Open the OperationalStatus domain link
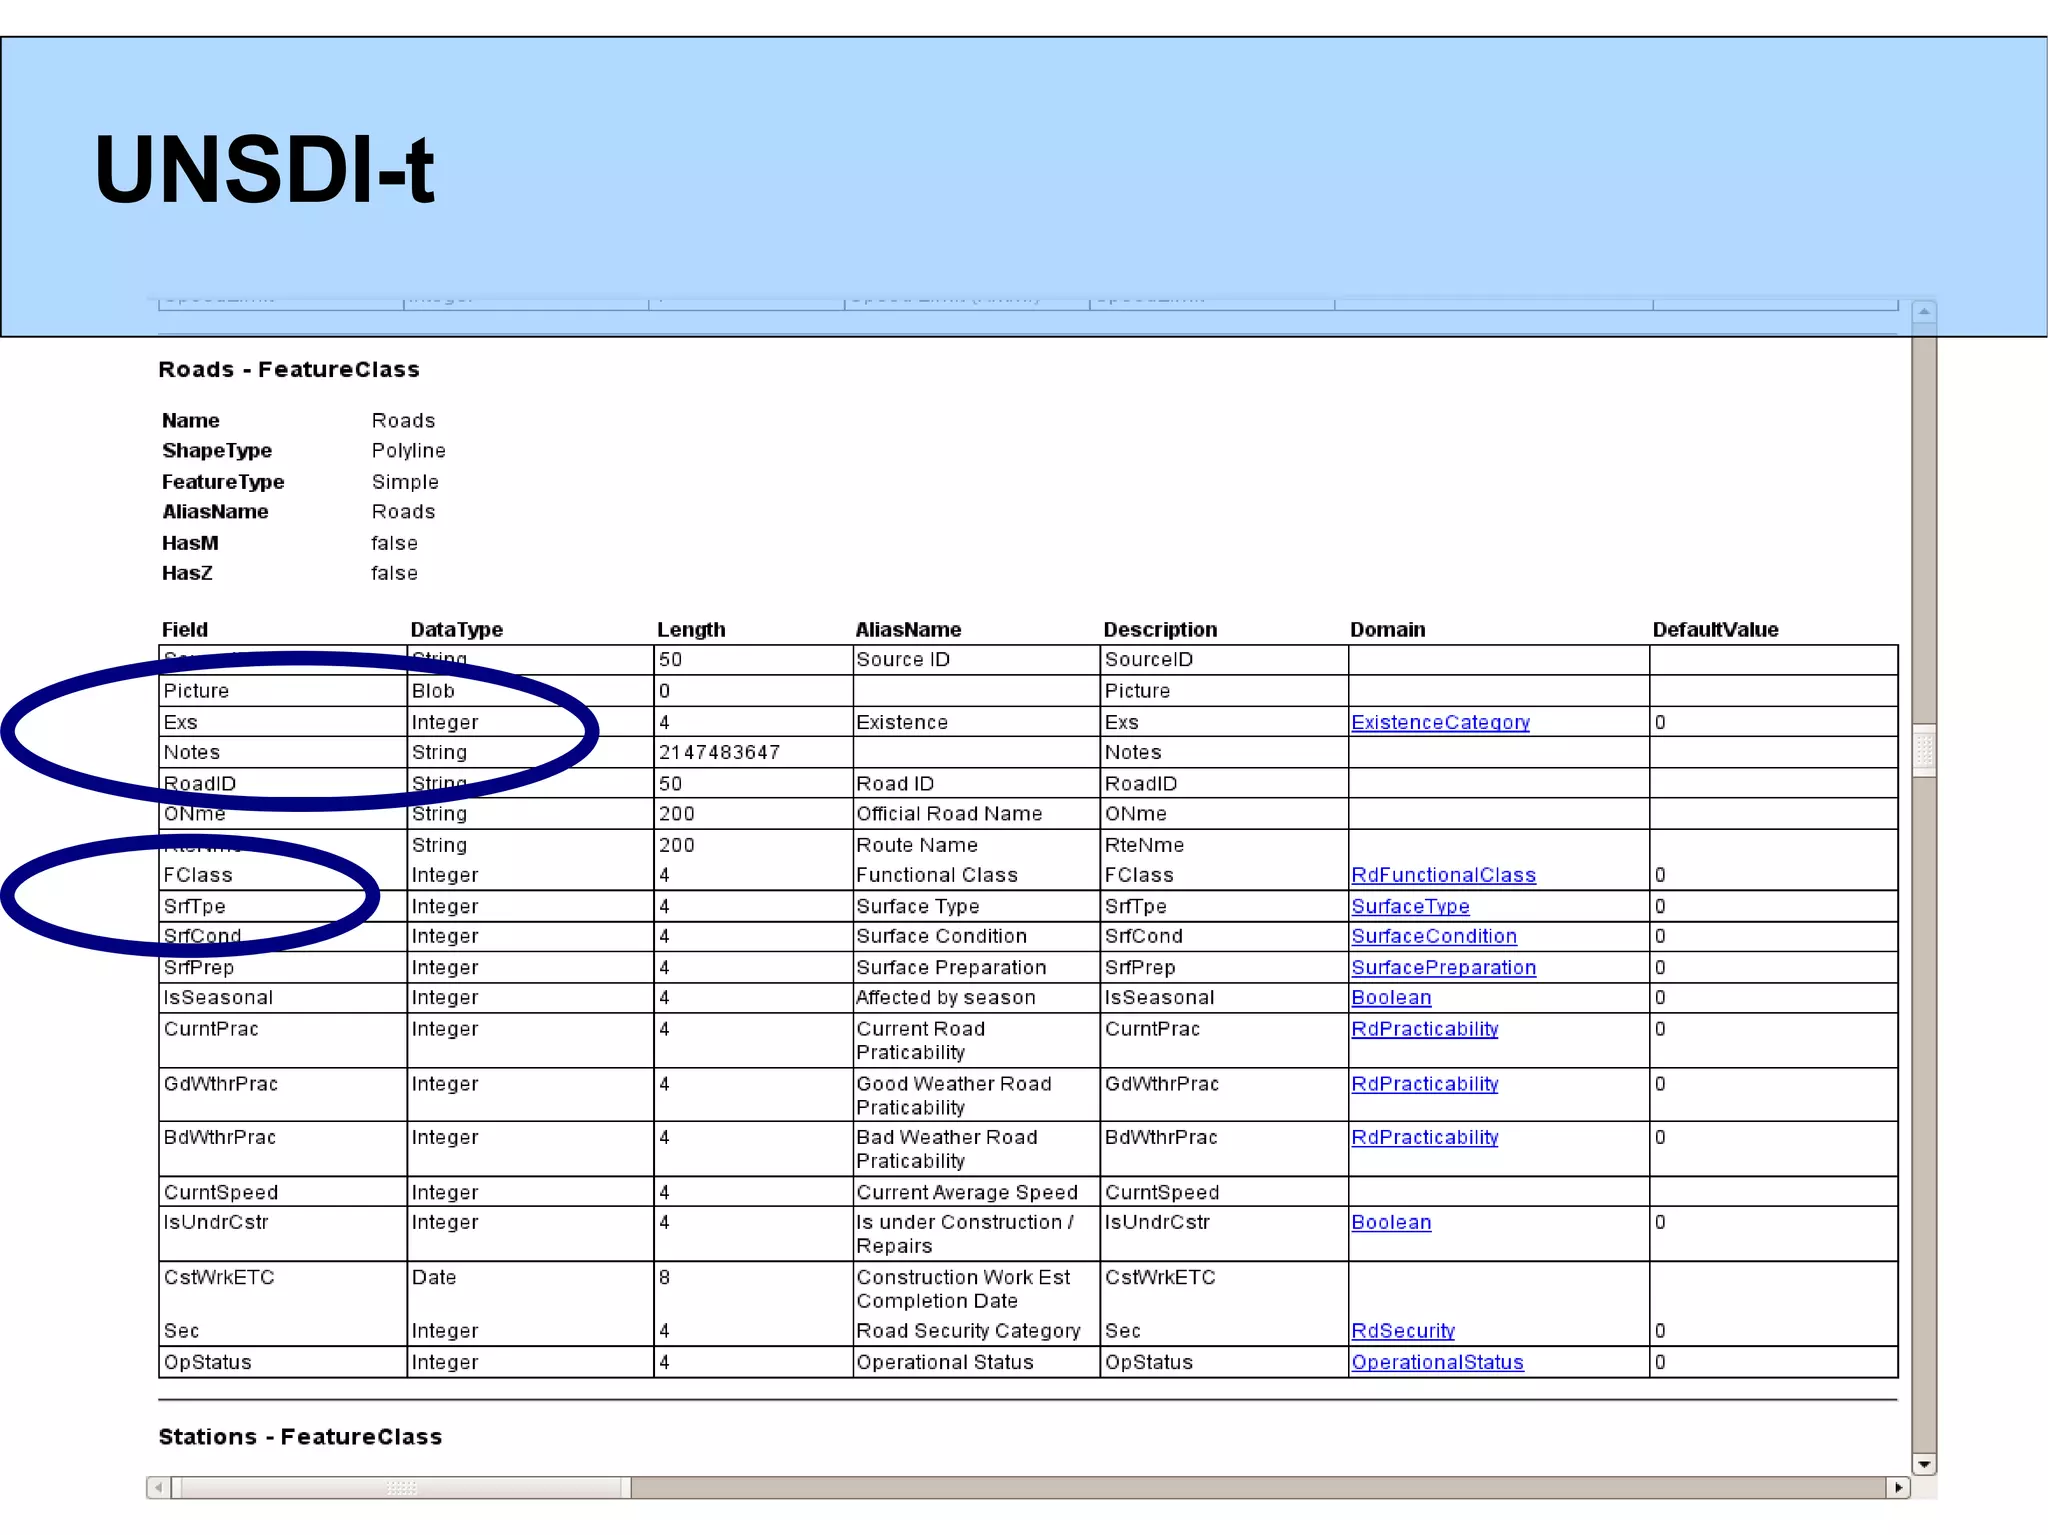Screen dimensions: 2048x1535 [1437, 1362]
